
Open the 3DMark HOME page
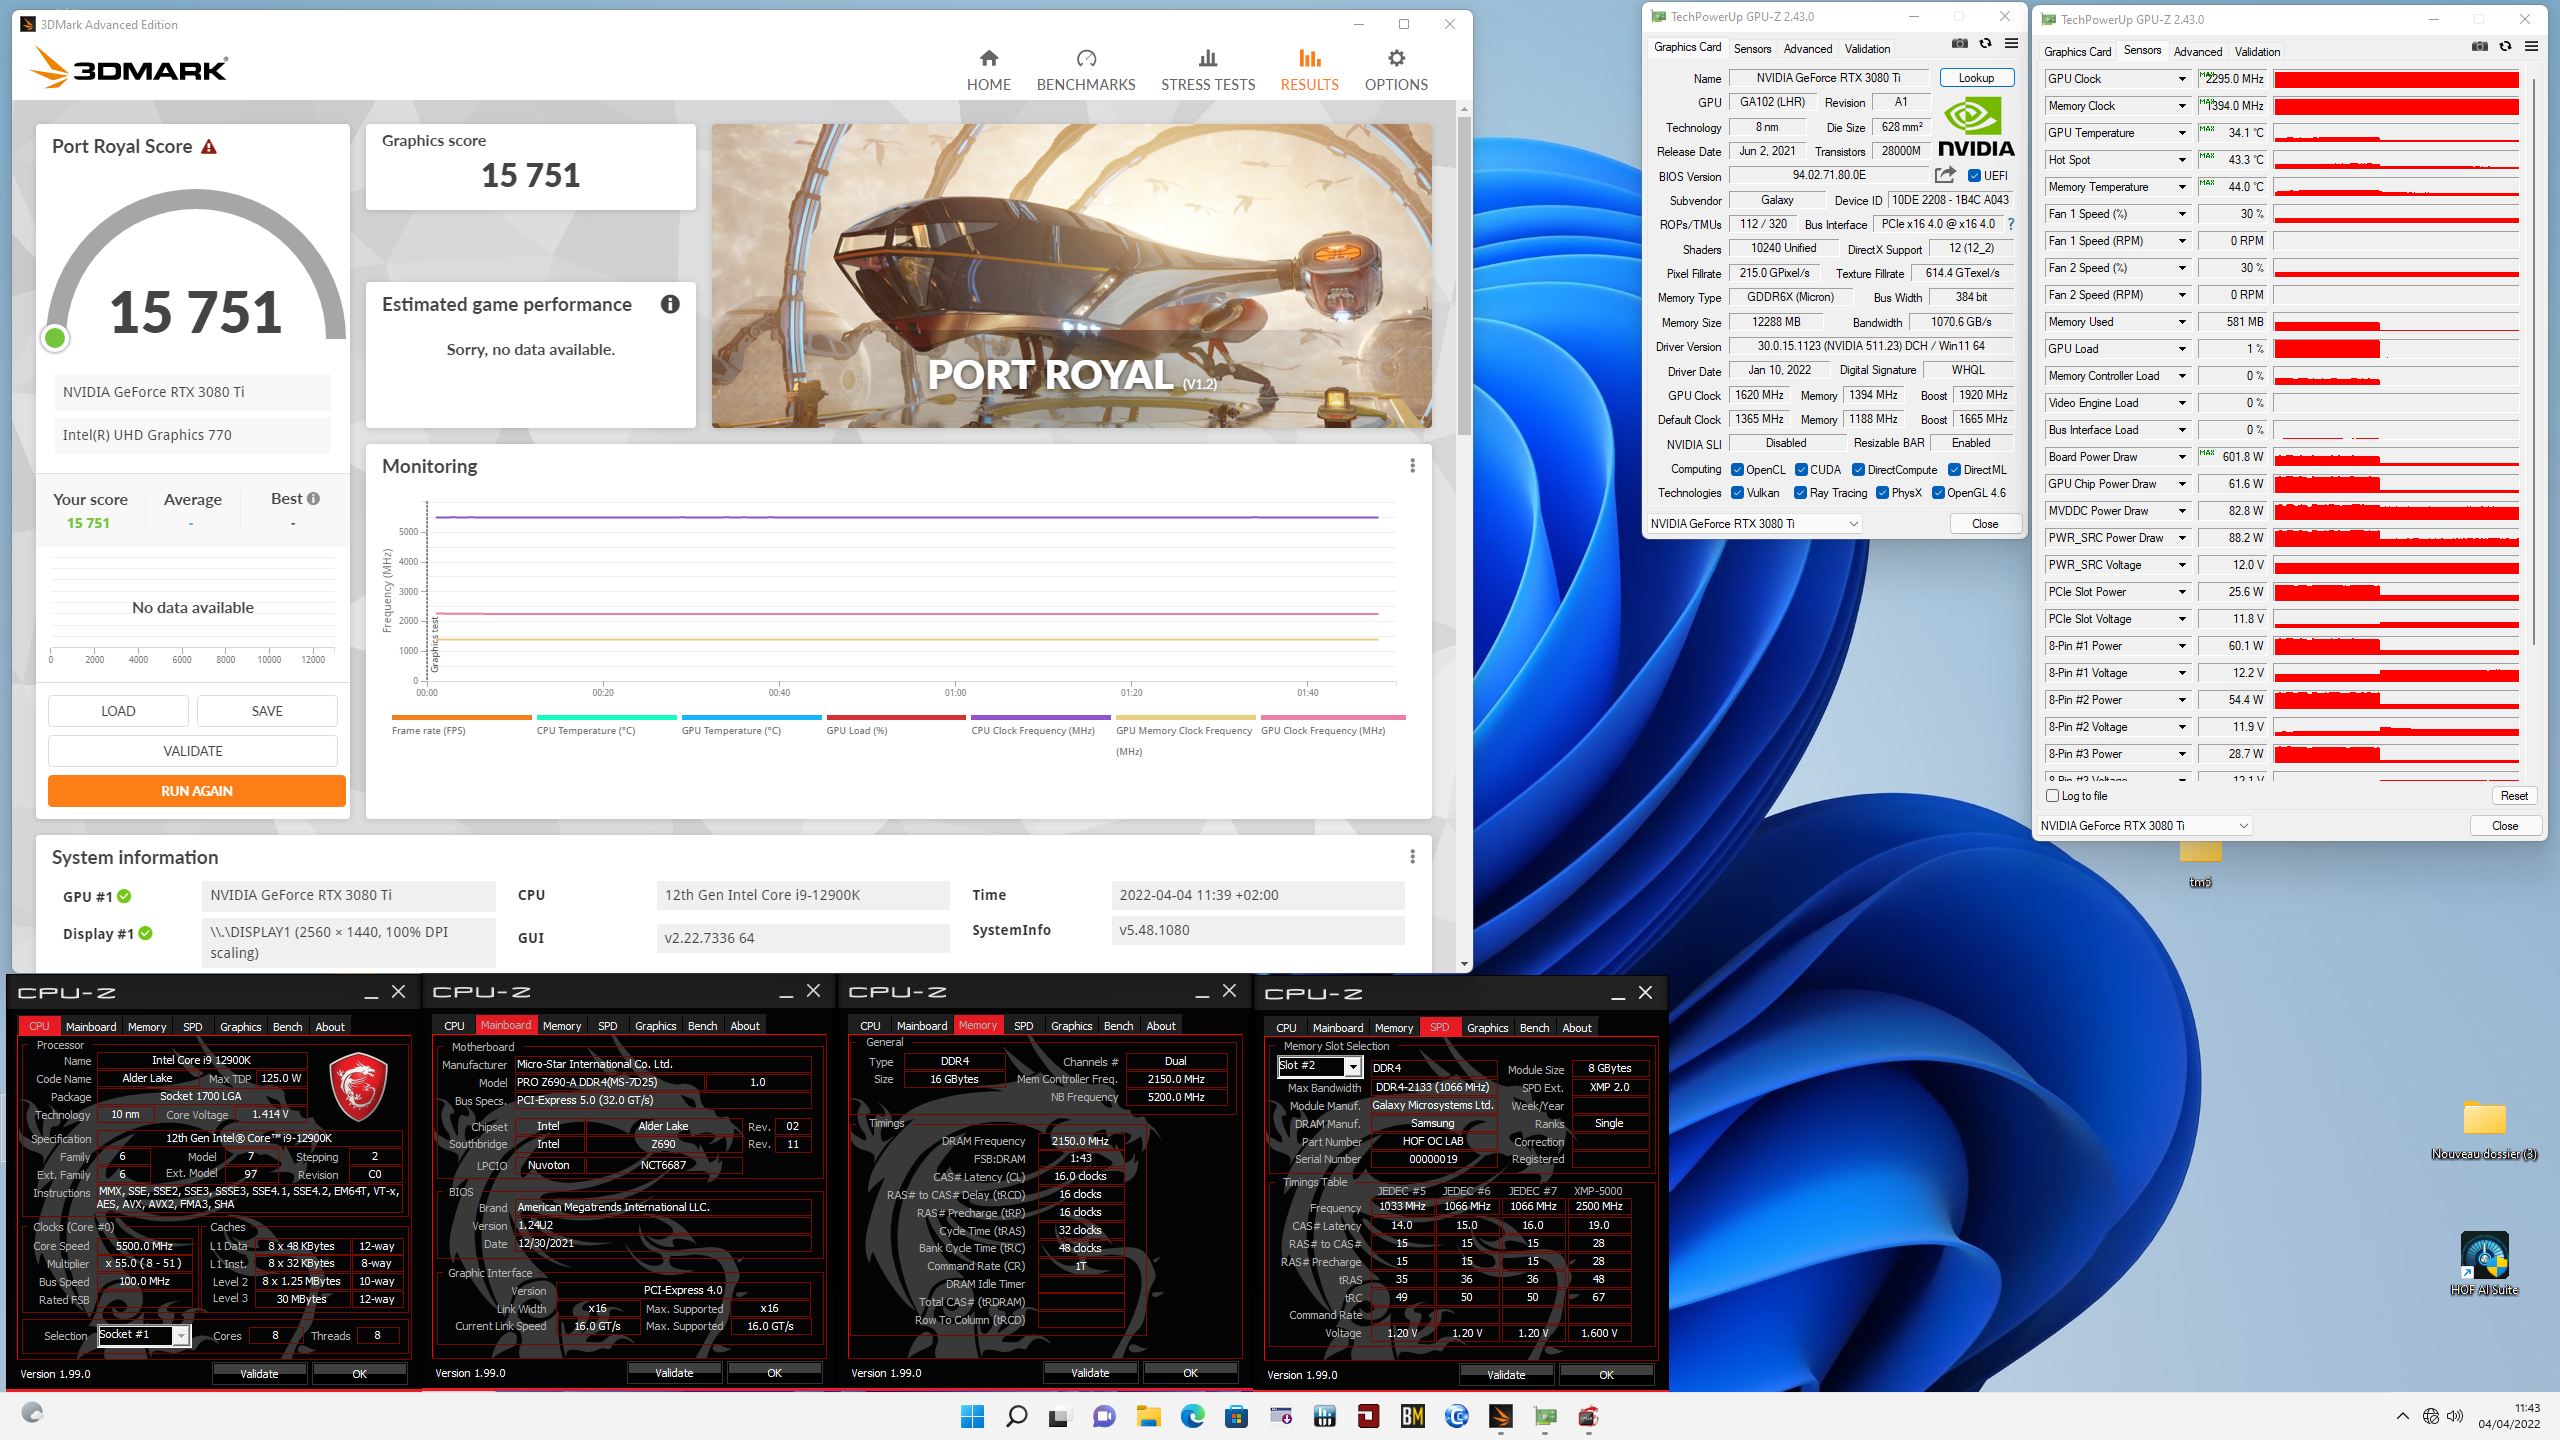988,70
